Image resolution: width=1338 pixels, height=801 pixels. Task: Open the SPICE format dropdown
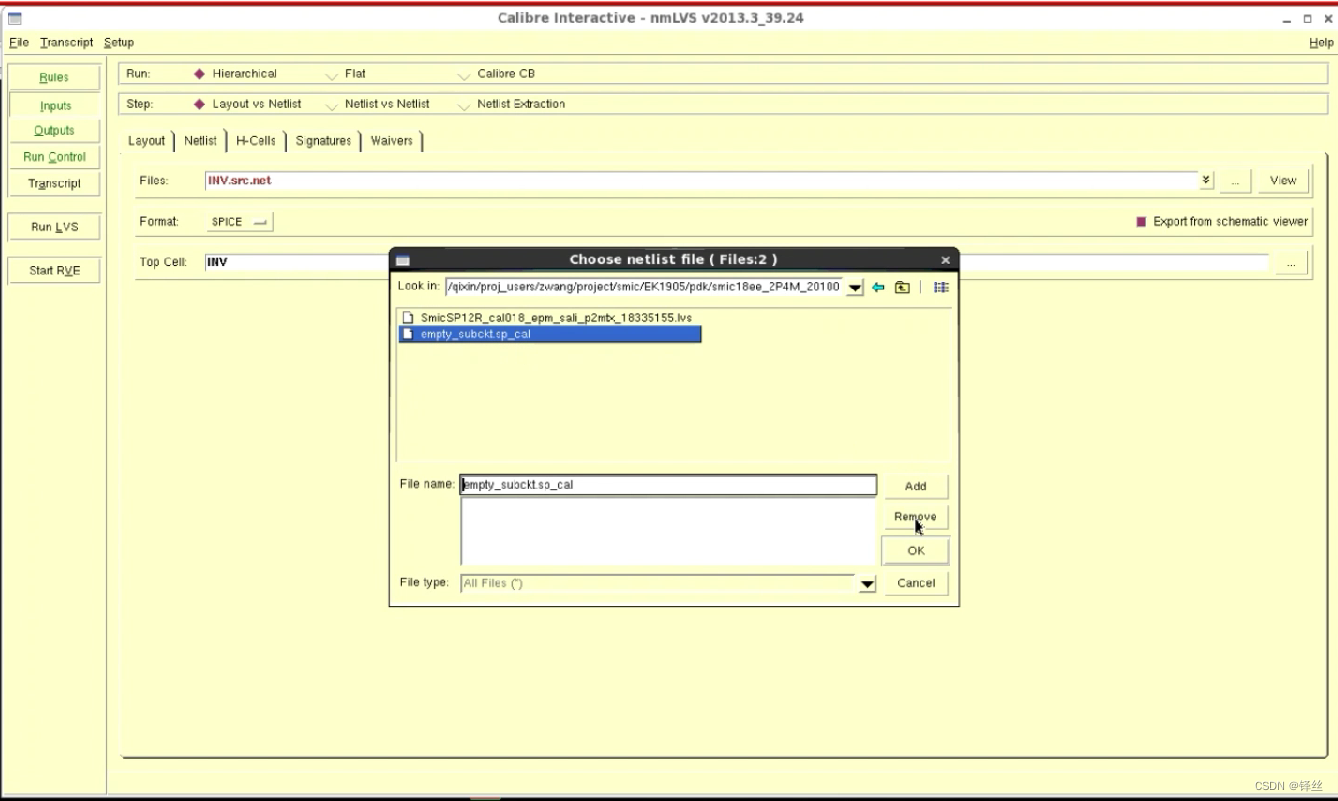[x=240, y=222]
